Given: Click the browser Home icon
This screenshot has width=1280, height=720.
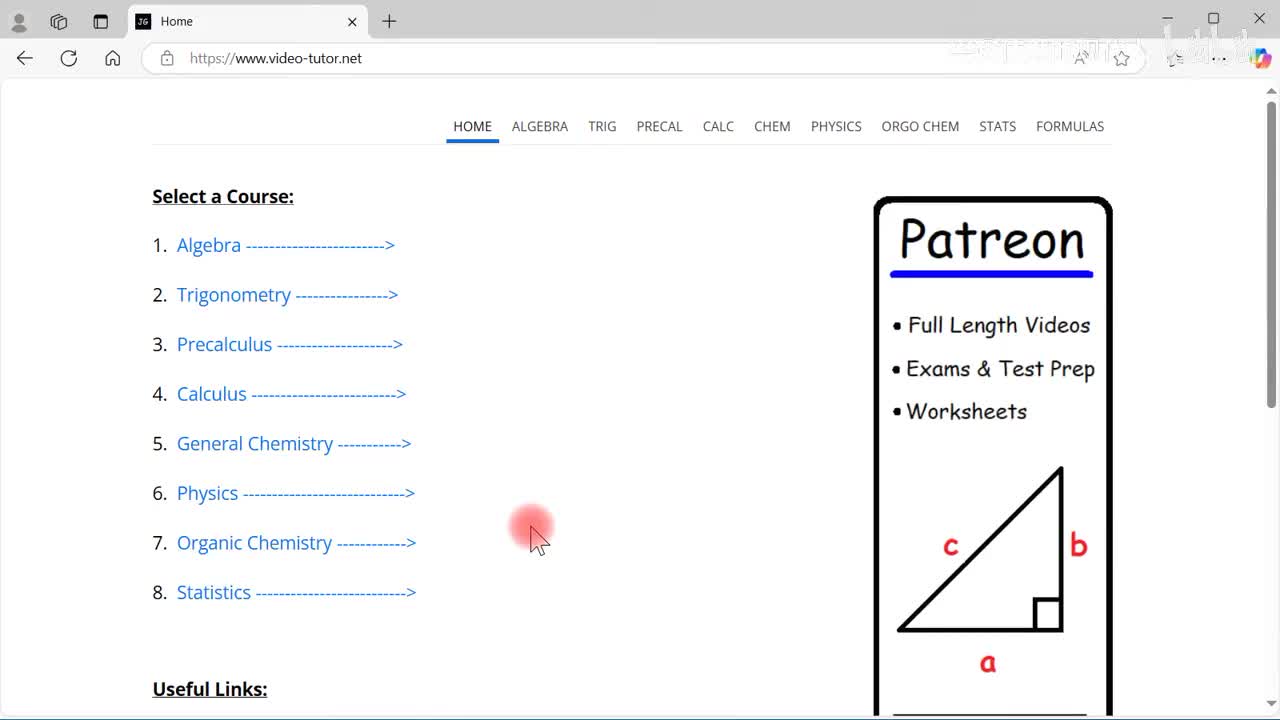Looking at the screenshot, I should (113, 58).
